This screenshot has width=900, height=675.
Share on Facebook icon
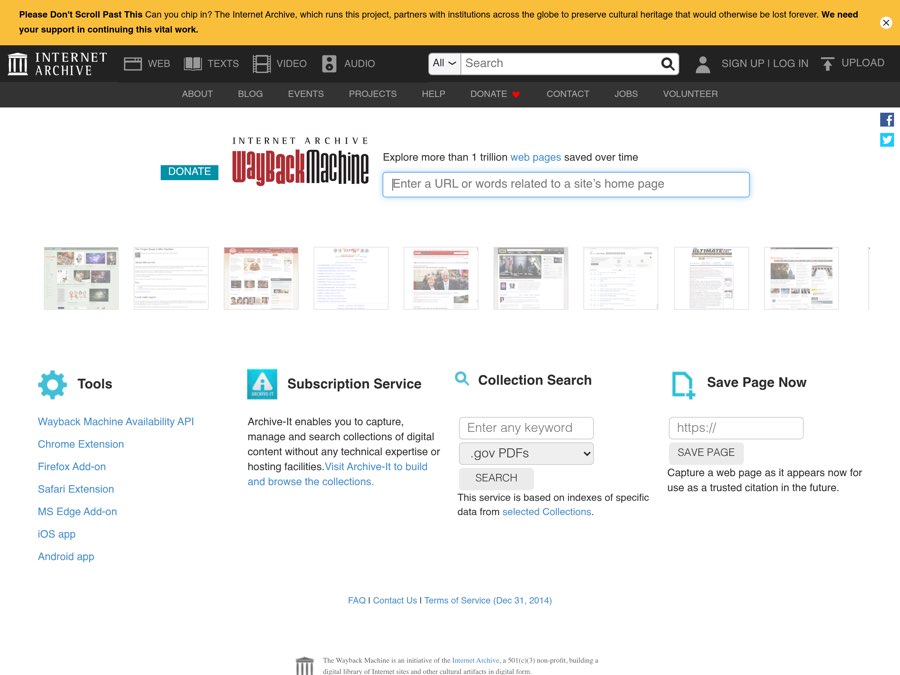point(887,120)
